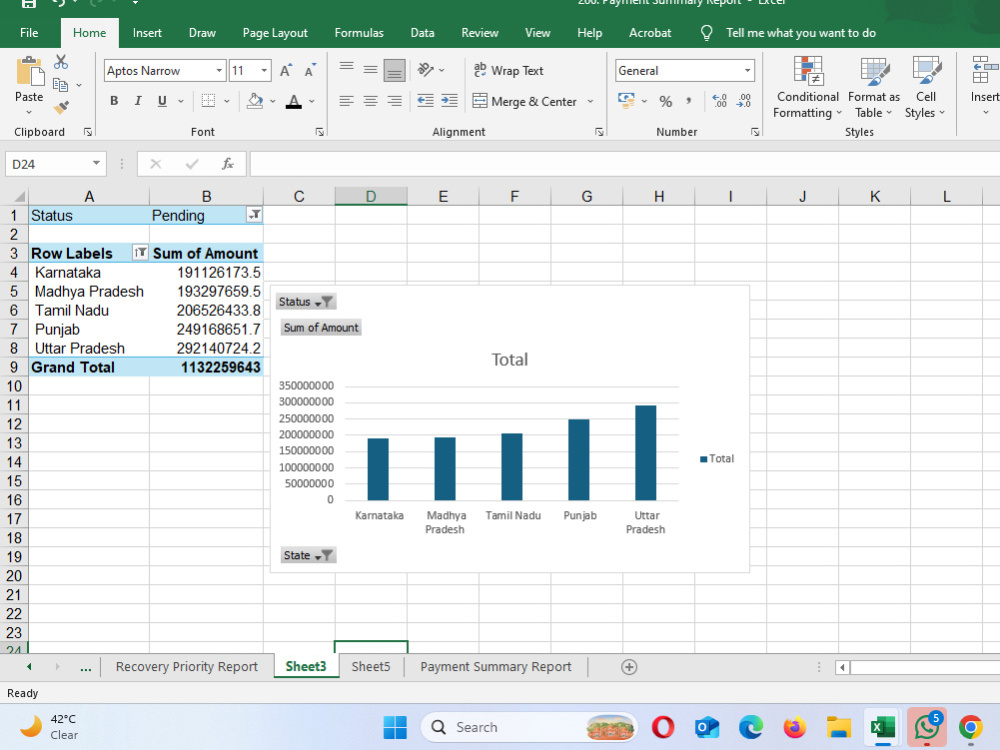Click the Insert cells icon
The height and width of the screenshot is (750, 1000).
(985, 70)
